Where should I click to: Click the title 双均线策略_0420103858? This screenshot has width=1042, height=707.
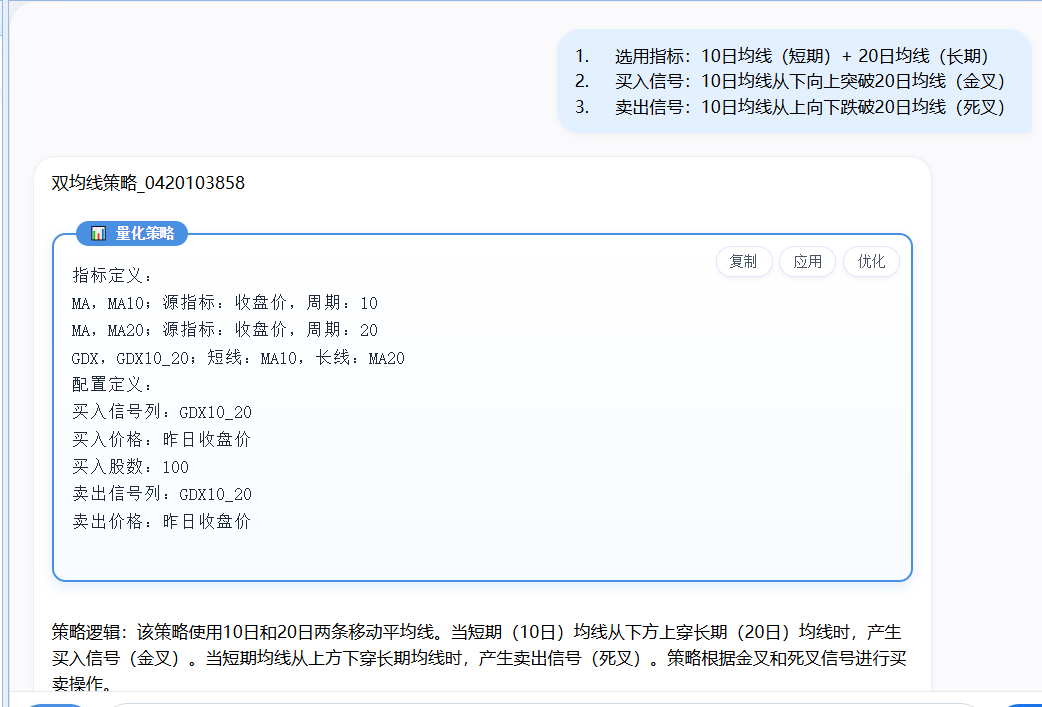click(148, 183)
